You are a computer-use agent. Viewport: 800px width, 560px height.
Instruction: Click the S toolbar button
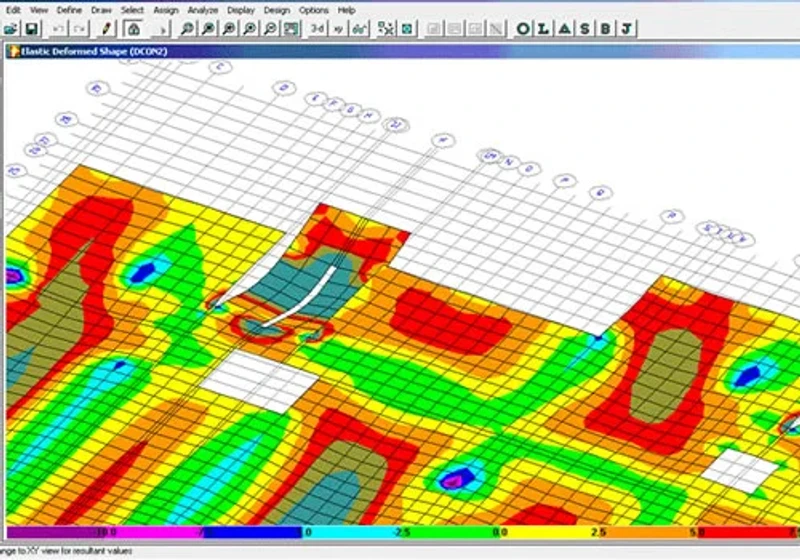pyautogui.click(x=585, y=29)
